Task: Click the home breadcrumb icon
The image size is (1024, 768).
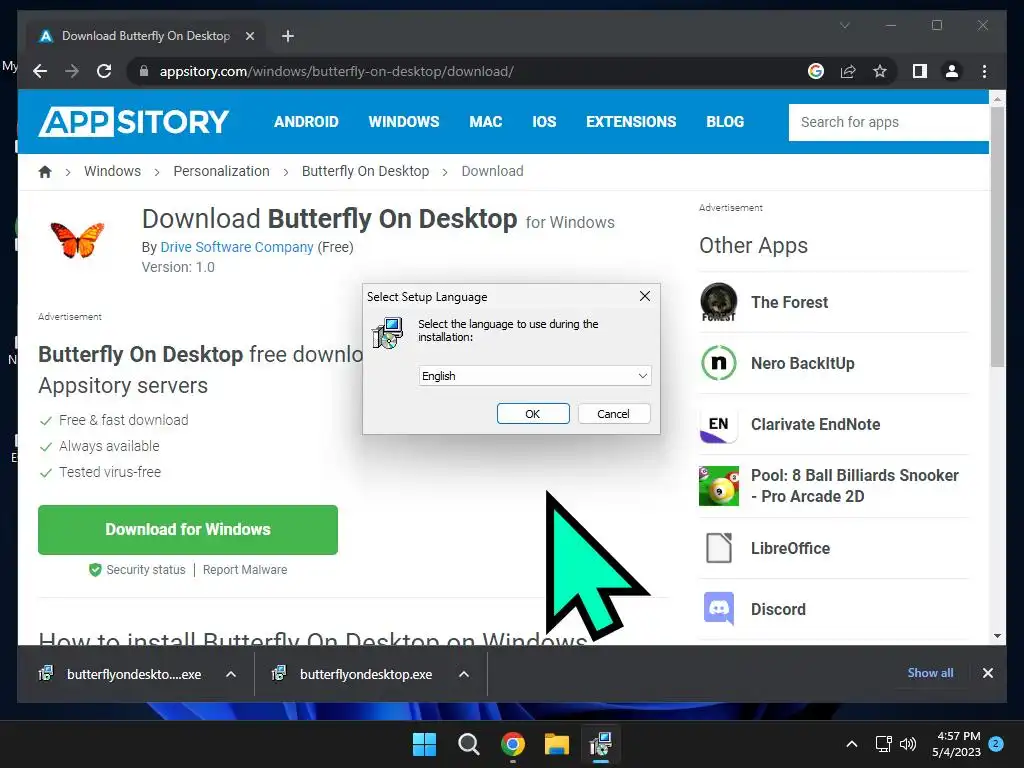Action: click(x=45, y=171)
